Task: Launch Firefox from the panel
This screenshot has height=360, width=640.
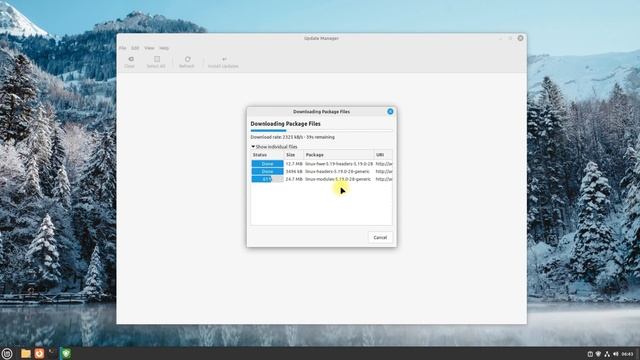Action: 39,353
